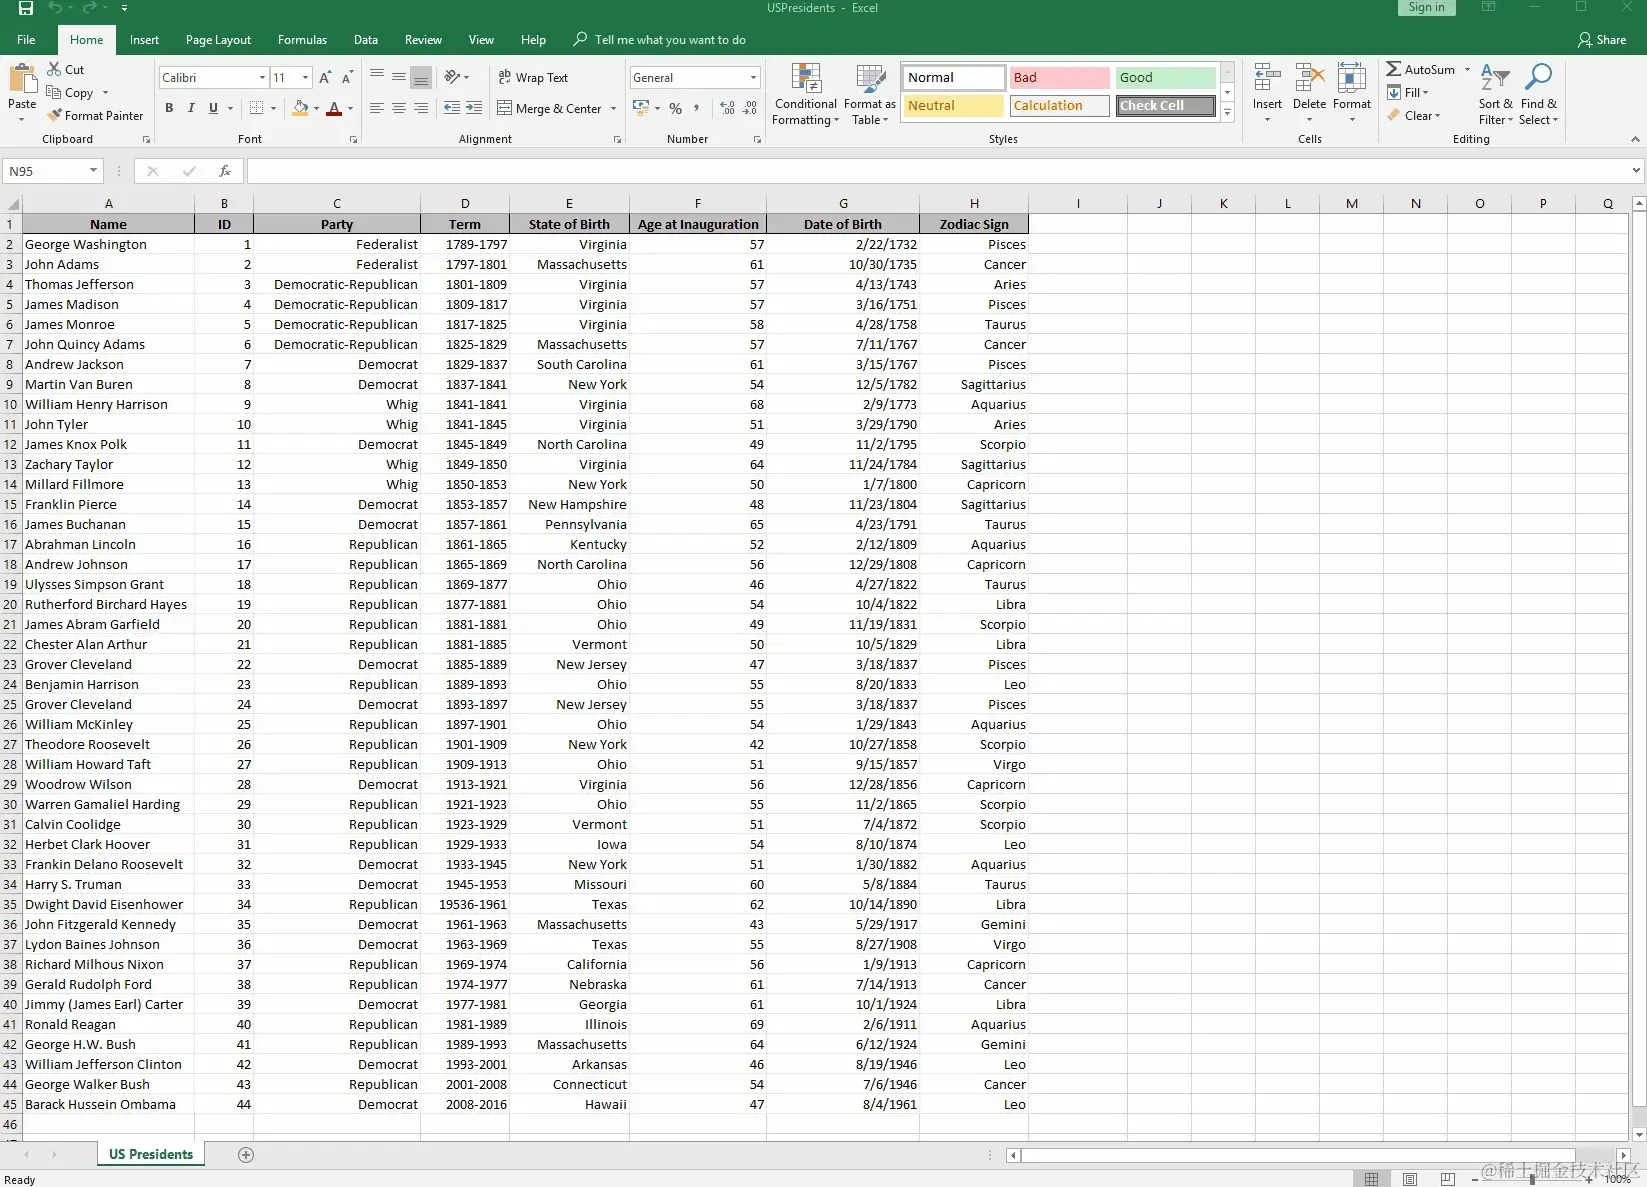Click into the formula bar input

(937, 171)
